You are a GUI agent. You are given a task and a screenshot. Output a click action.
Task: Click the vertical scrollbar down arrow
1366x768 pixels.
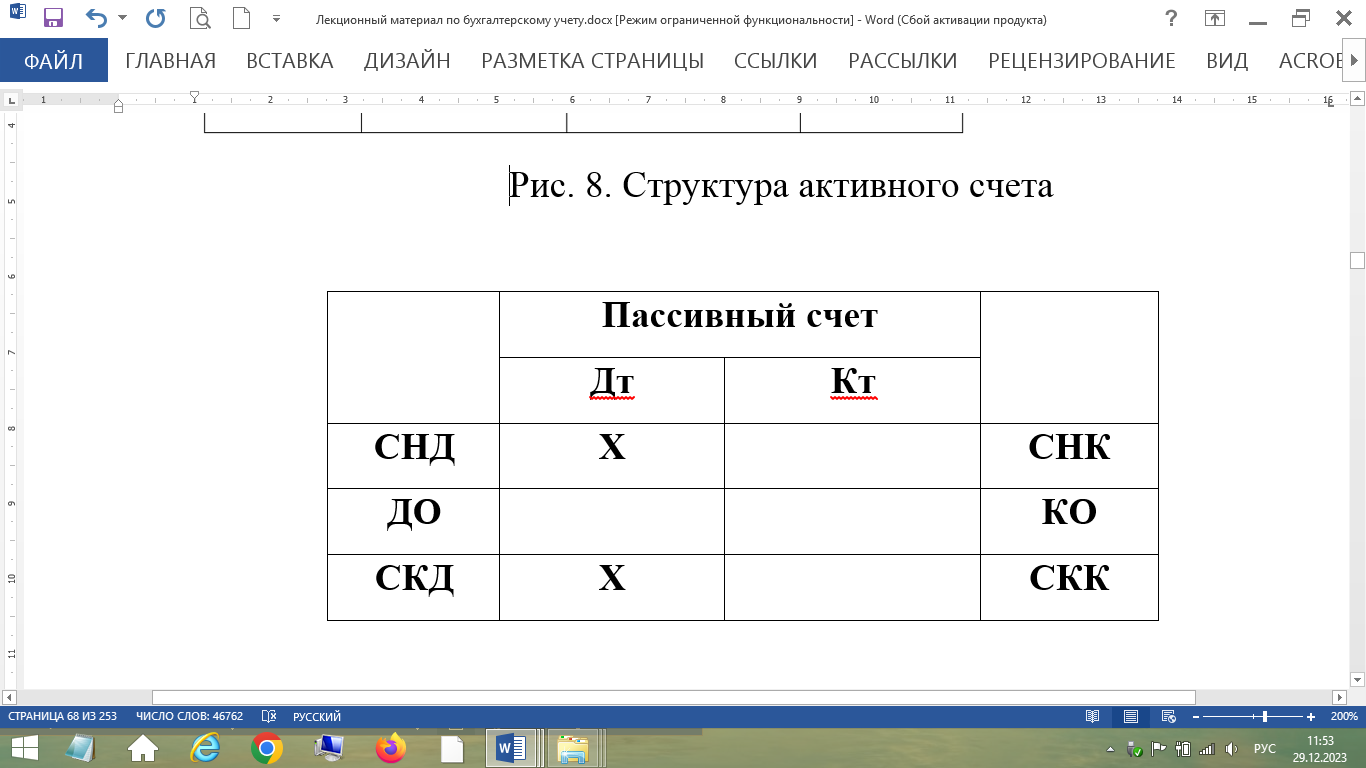point(1357,679)
